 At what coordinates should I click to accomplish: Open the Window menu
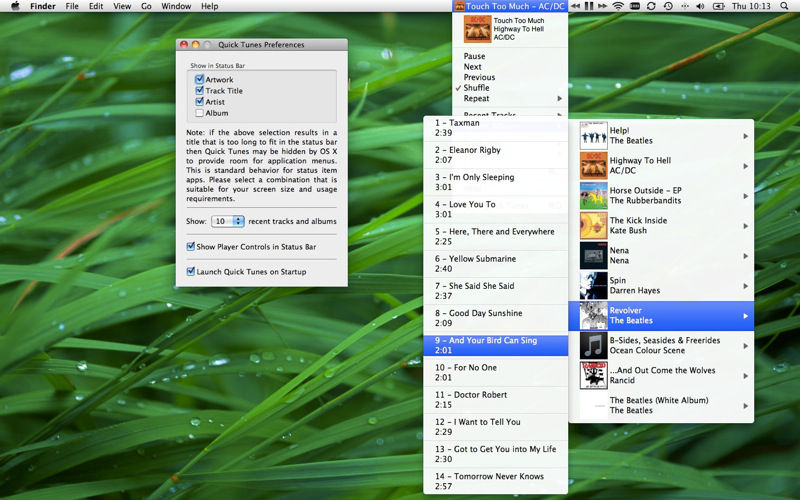pyautogui.click(x=176, y=6)
